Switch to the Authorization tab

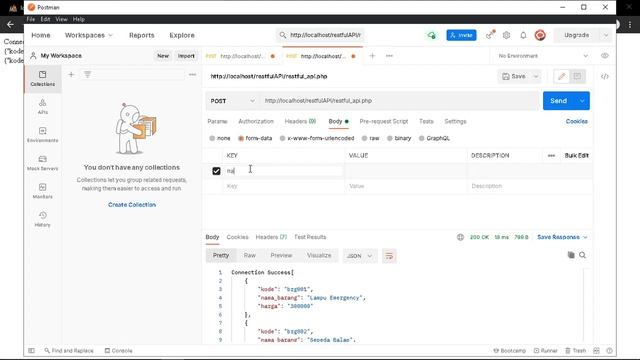(x=256, y=121)
